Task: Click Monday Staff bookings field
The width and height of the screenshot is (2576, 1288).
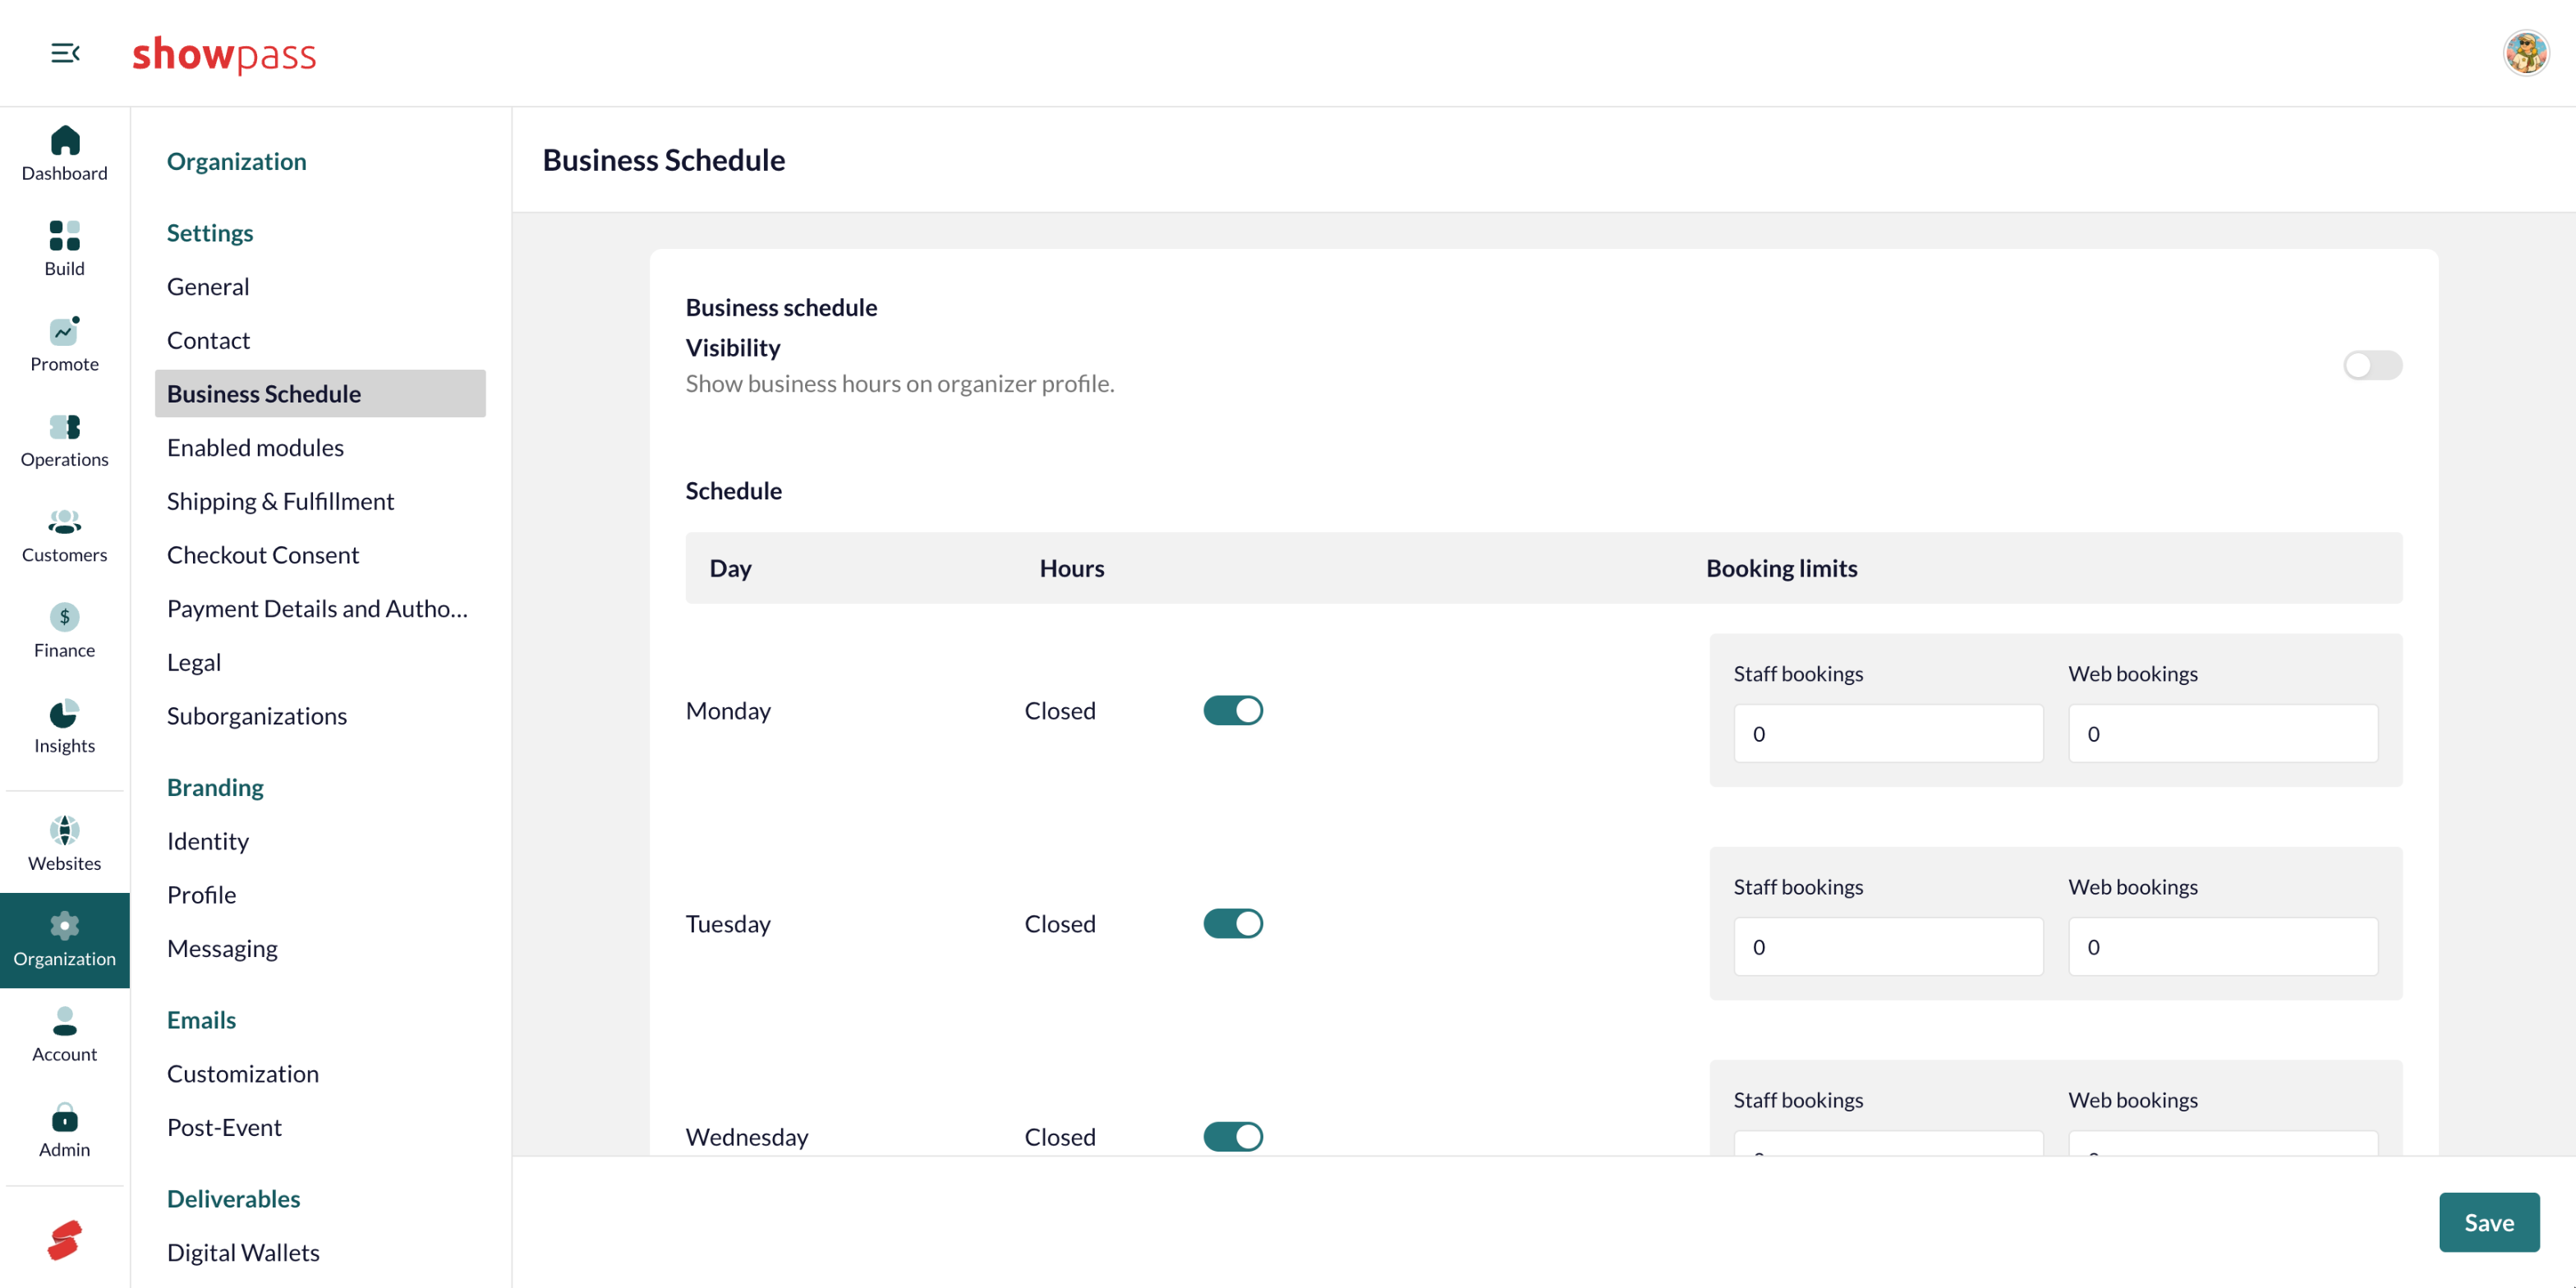Action: [x=1888, y=734]
